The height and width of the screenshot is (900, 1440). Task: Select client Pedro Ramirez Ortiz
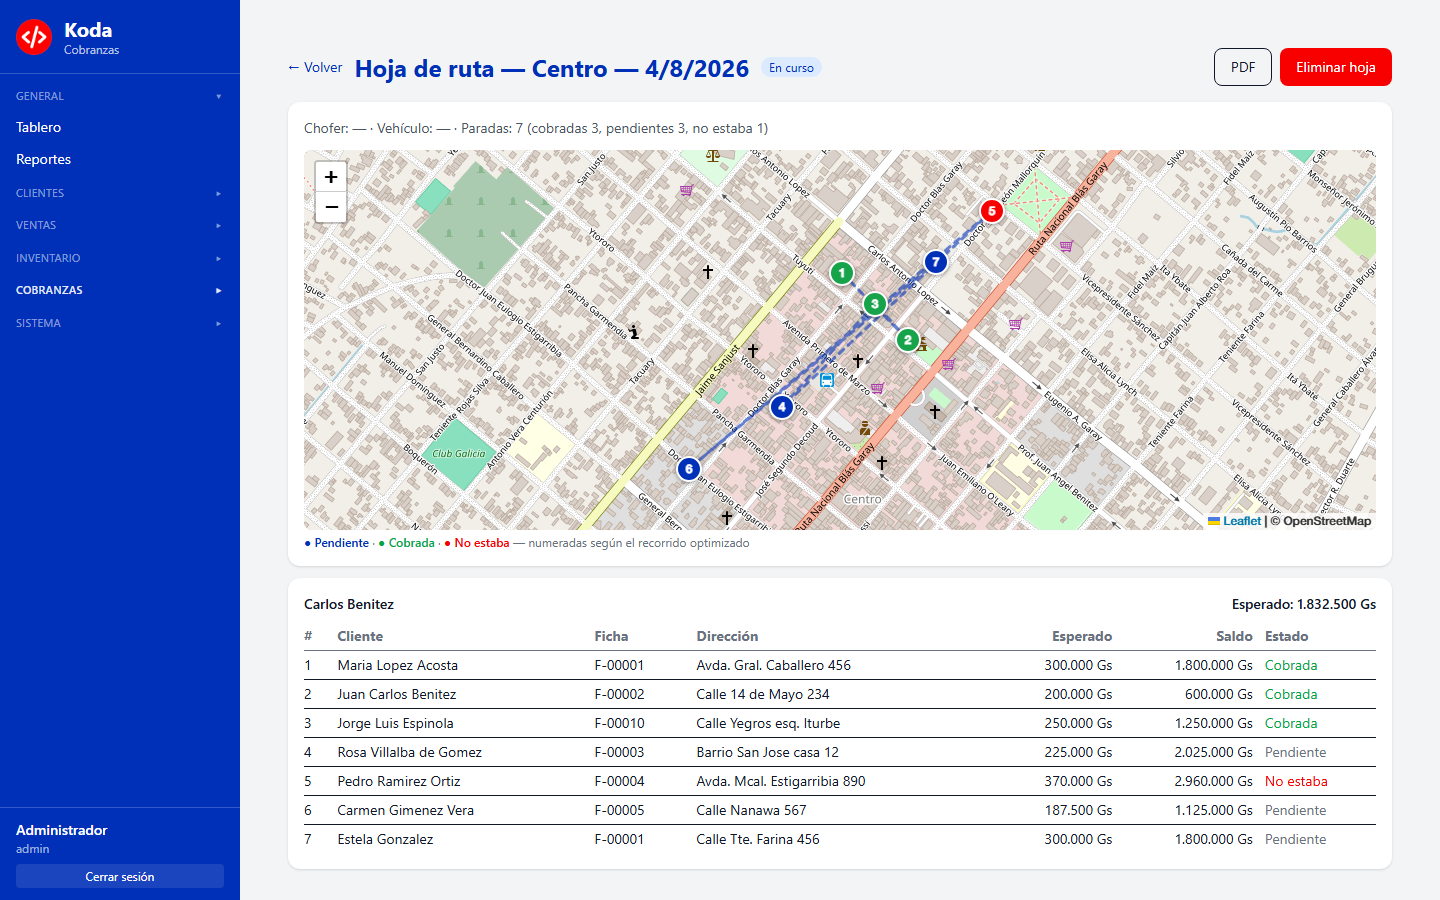(399, 781)
